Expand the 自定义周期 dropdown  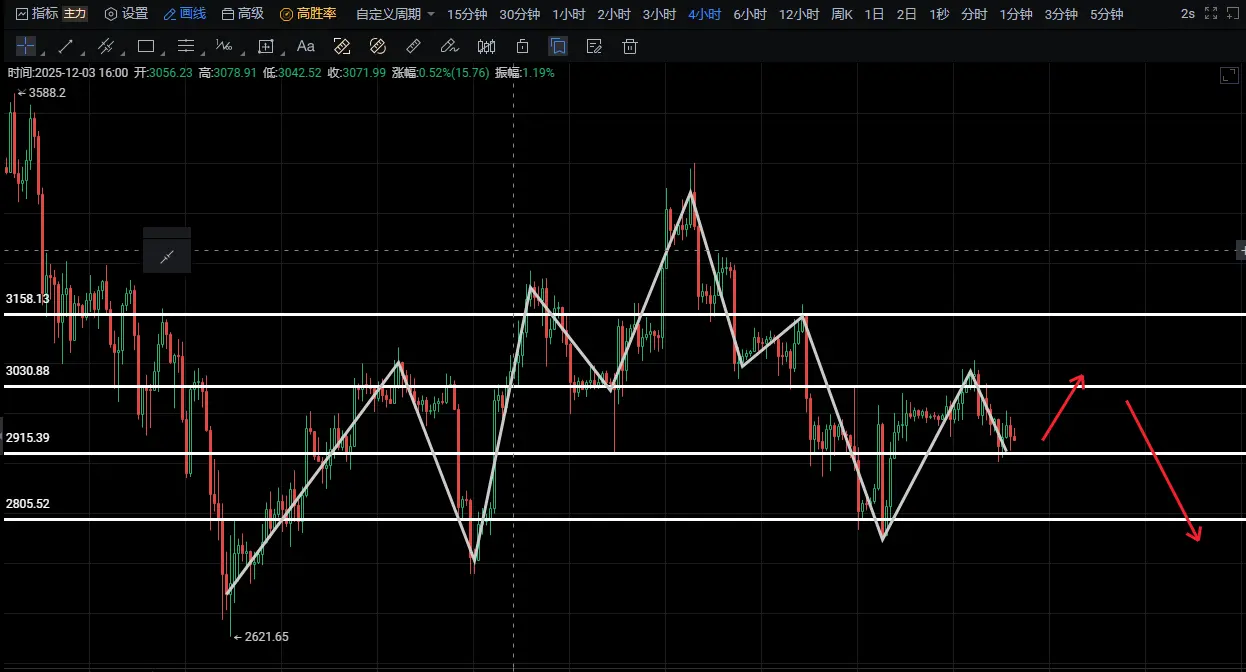coord(395,14)
